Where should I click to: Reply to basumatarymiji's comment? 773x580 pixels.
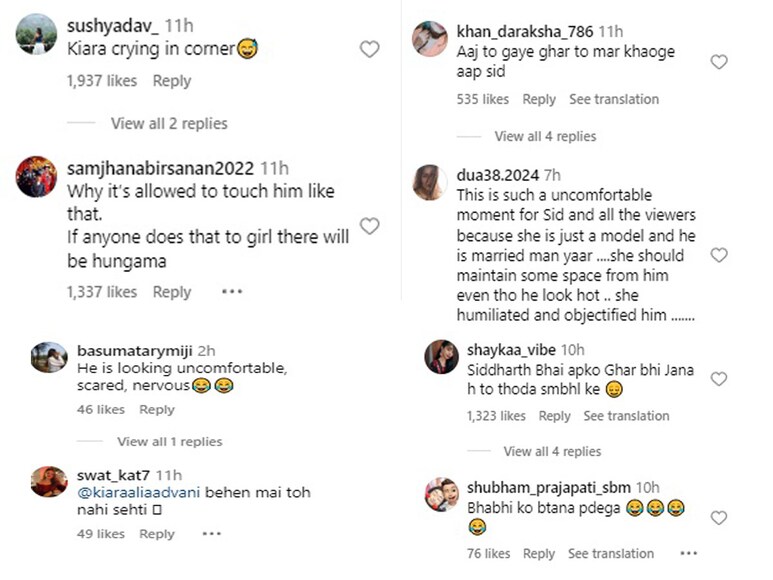pos(157,409)
